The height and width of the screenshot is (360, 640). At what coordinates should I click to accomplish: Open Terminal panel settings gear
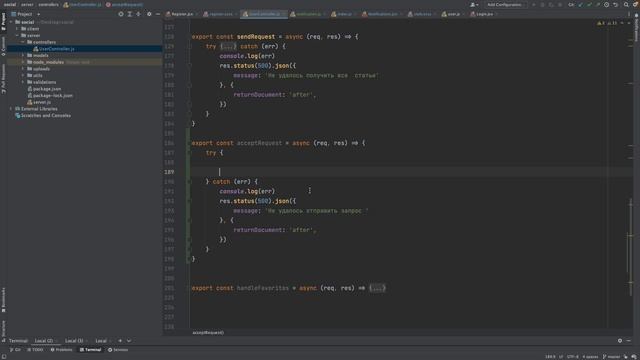tap(620, 341)
